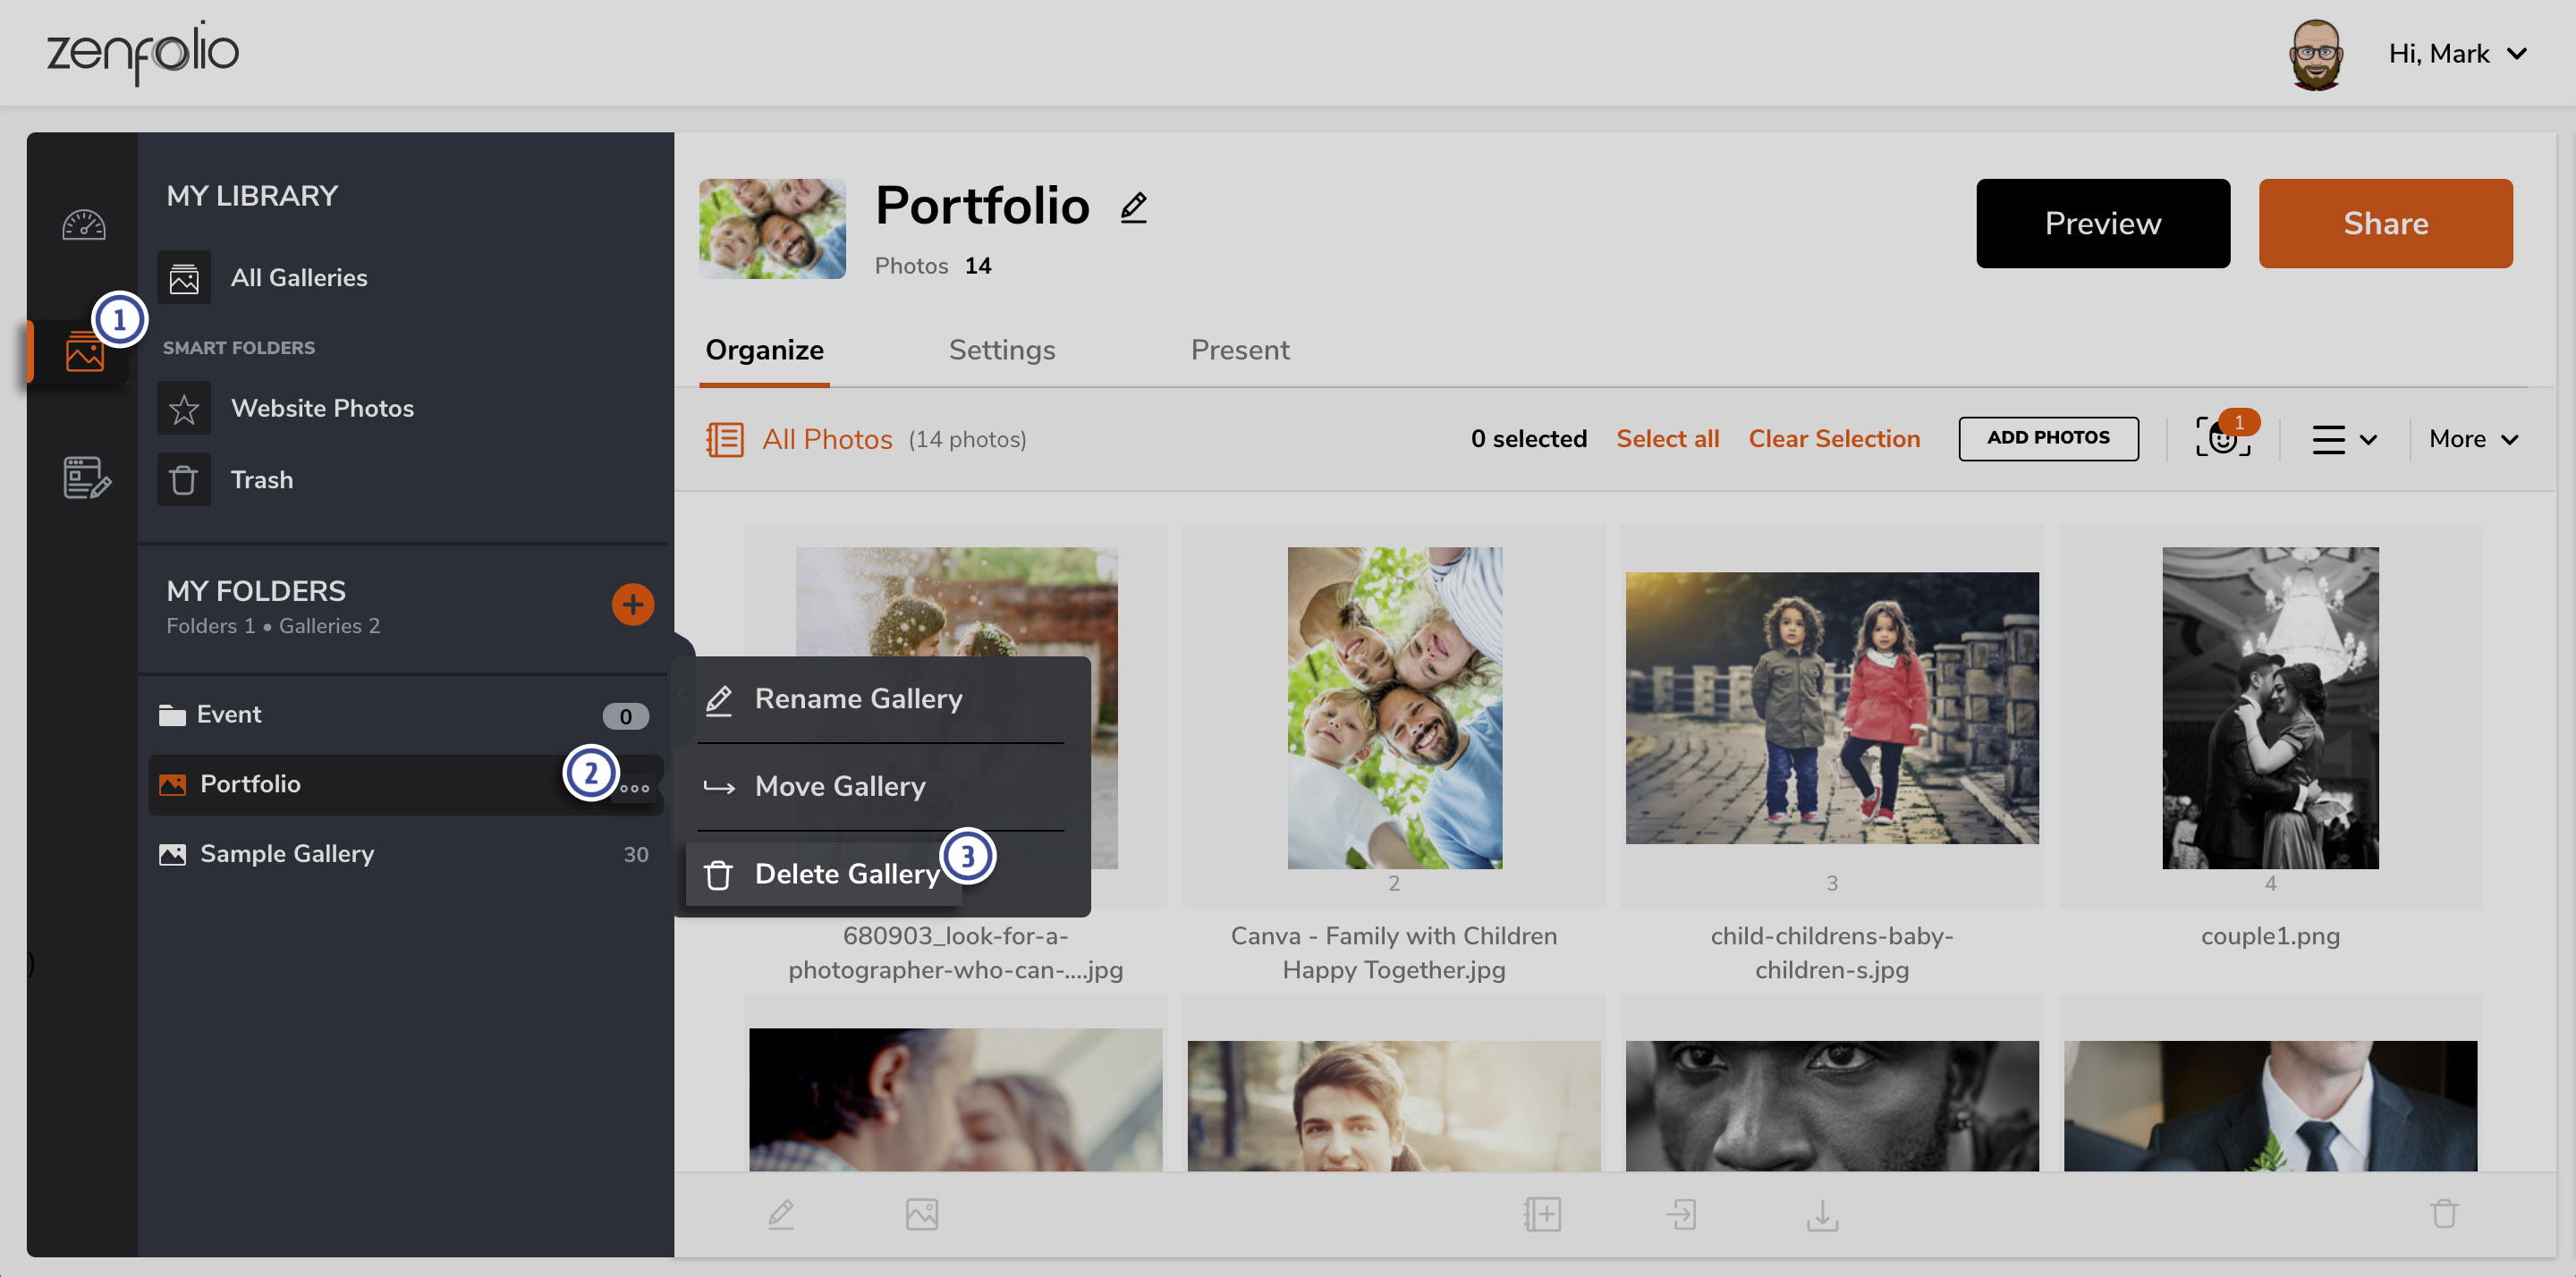Select the child-childrens-baby-children-s.jpg thumbnail
The image size is (2576, 1277).
point(1832,707)
